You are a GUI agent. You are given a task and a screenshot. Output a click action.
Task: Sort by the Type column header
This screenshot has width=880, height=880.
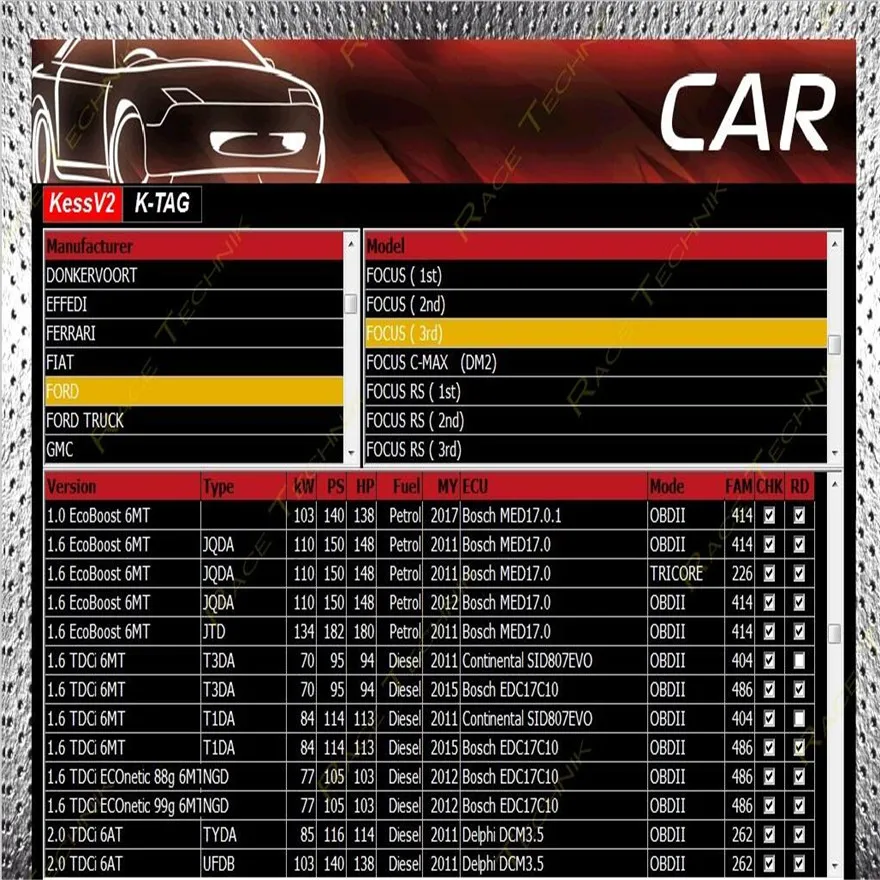click(244, 486)
